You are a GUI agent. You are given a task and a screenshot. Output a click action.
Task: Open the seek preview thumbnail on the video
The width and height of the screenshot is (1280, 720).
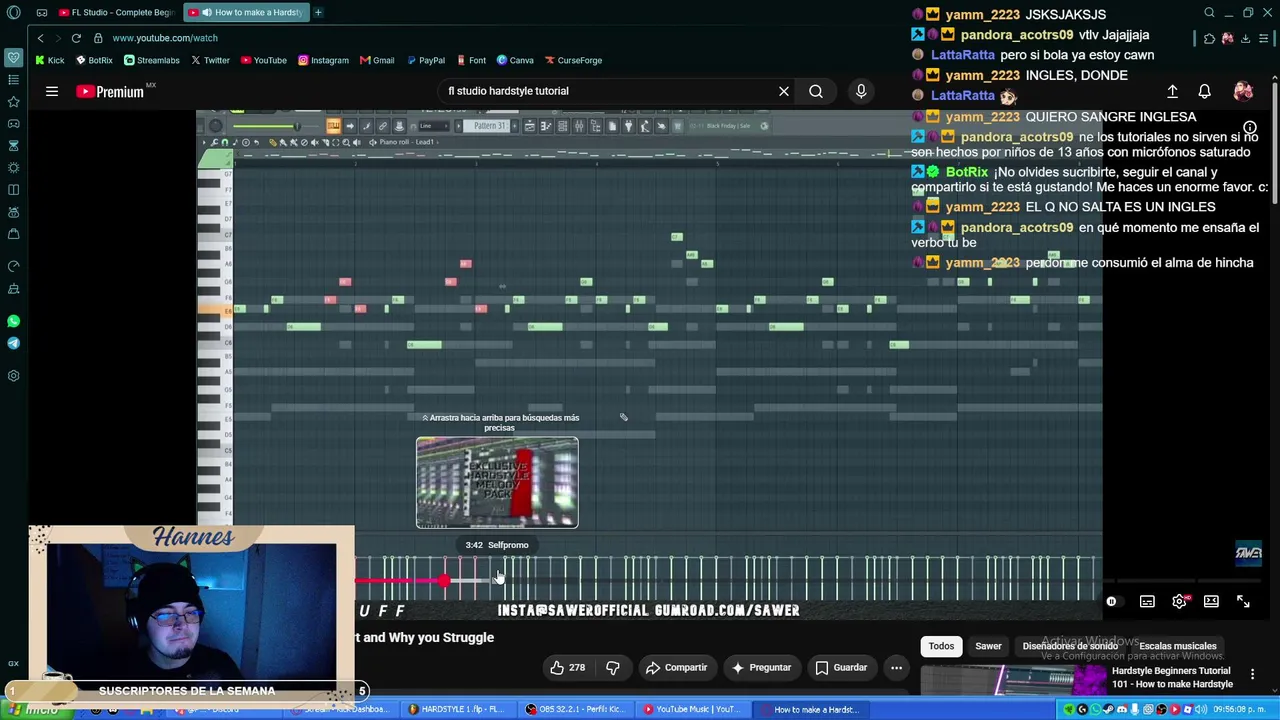(497, 482)
